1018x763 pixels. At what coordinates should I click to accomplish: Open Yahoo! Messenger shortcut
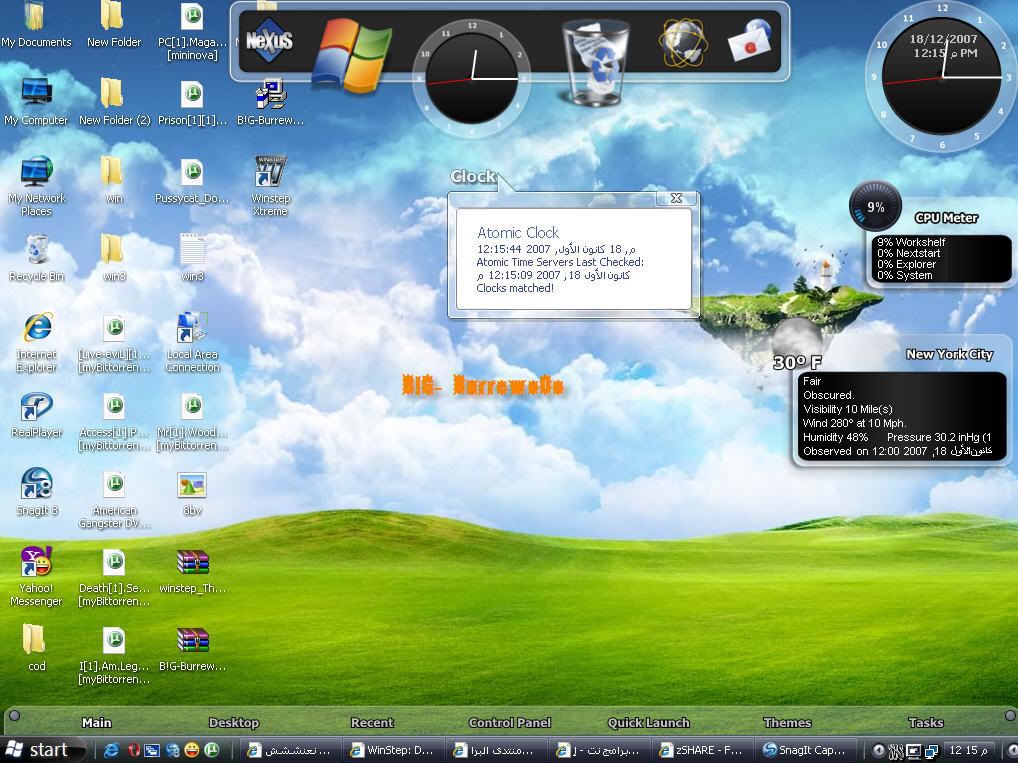36,577
